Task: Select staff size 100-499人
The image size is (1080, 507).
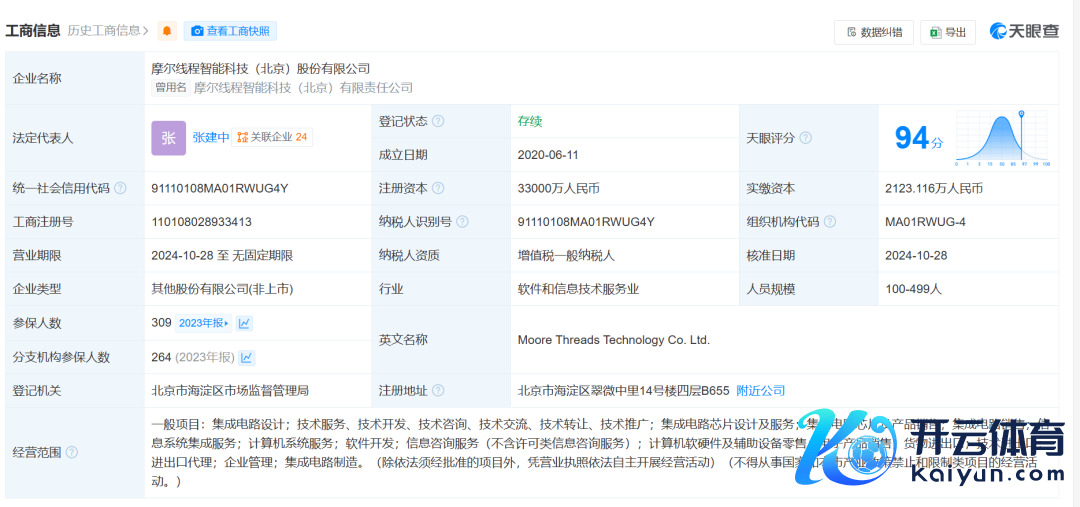Action: [x=913, y=289]
